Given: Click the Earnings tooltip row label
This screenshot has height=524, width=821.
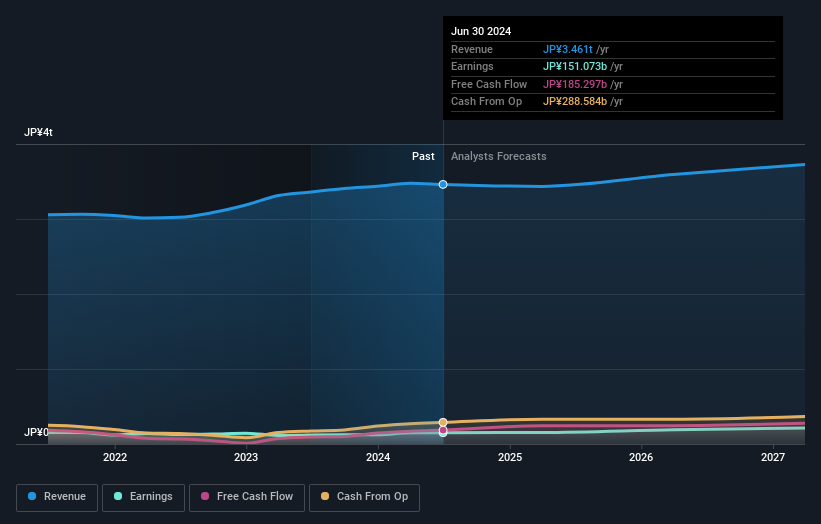Looking at the screenshot, I should tap(472, 66).
